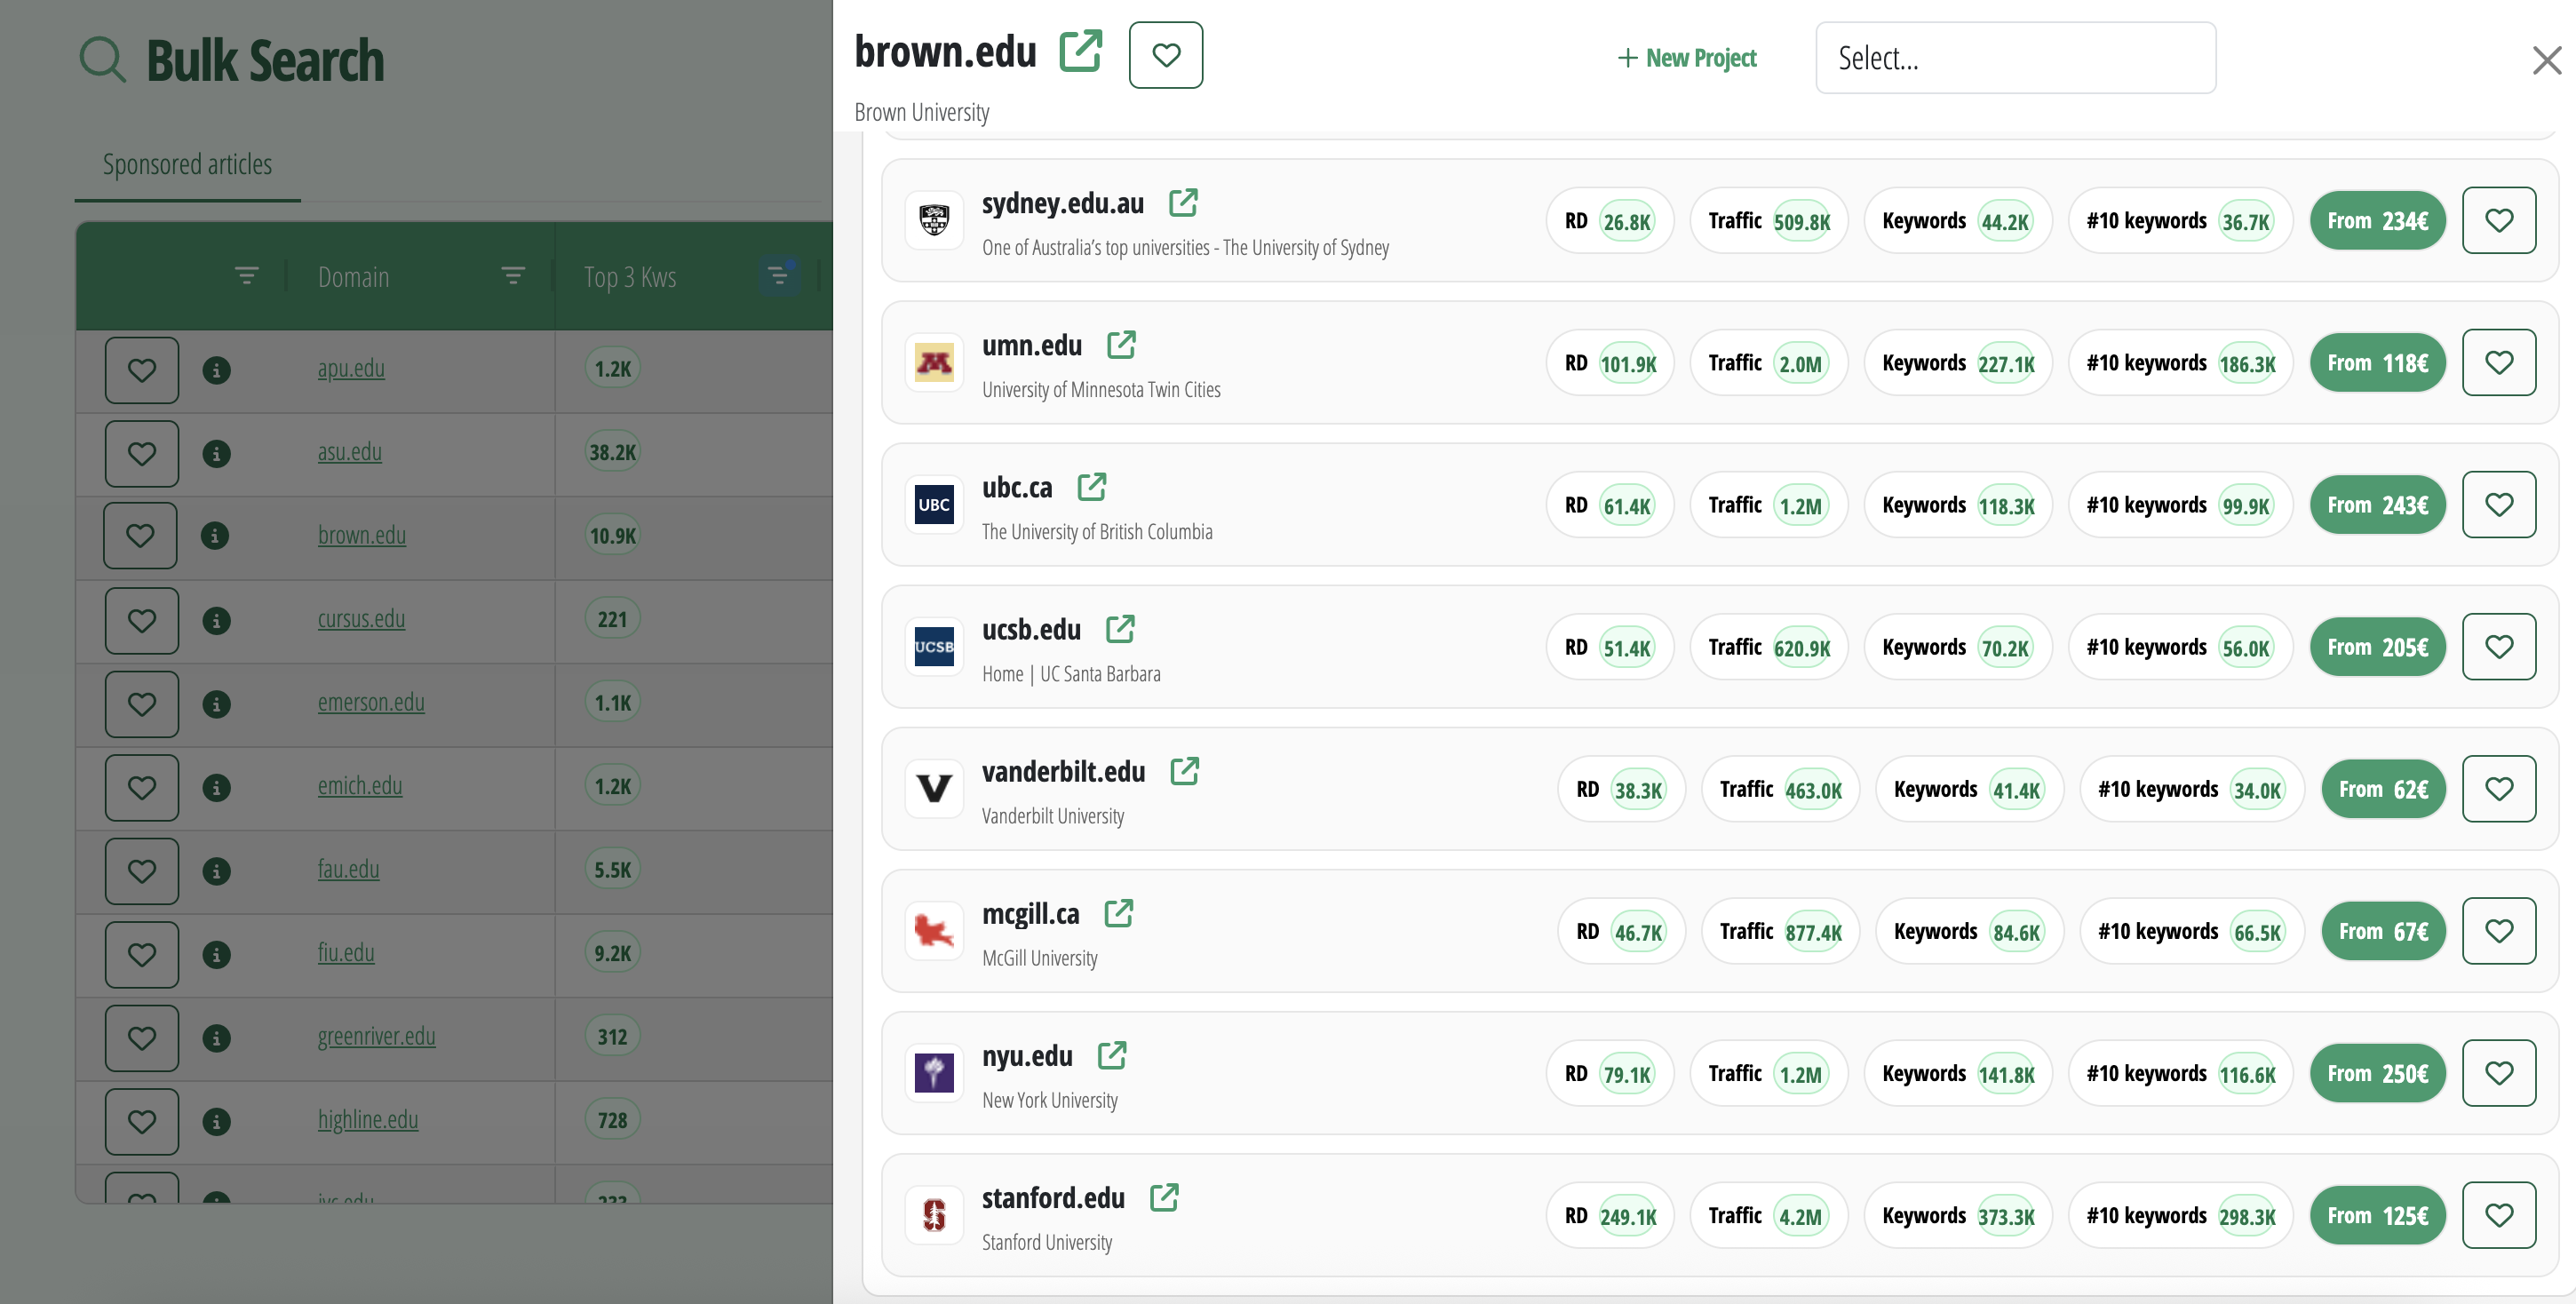
Task: Open vanderbilt.edu external link icon
Action: [x=1185, y=771]
